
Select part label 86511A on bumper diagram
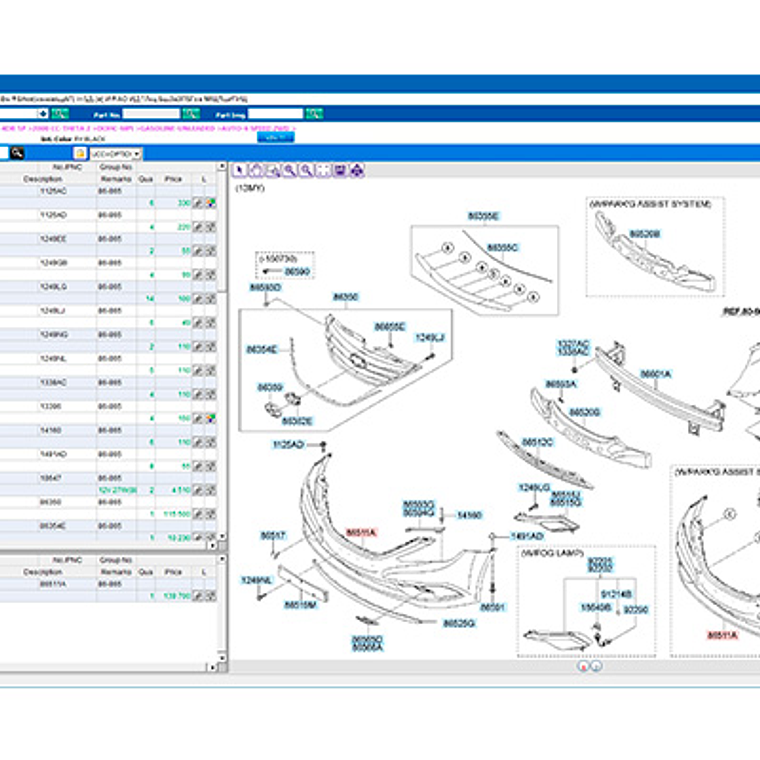click(x=361, y=533)
